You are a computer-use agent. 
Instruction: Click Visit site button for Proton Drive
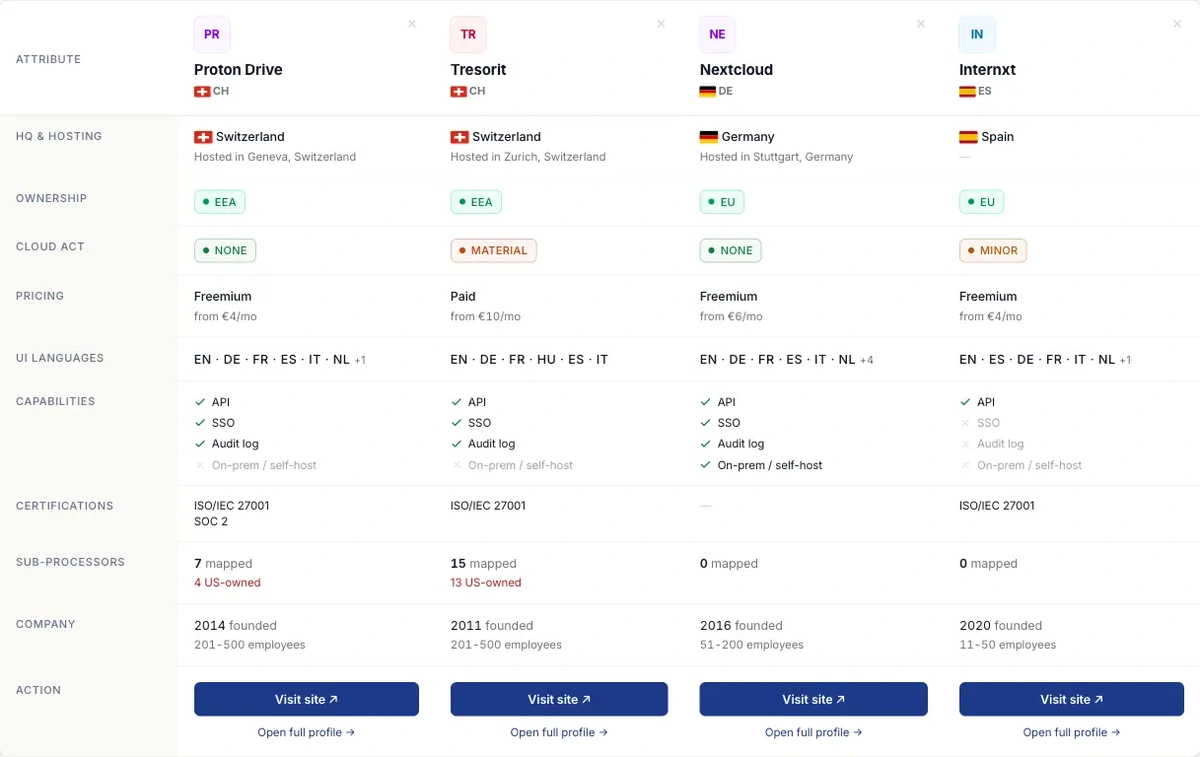(306, 699)
